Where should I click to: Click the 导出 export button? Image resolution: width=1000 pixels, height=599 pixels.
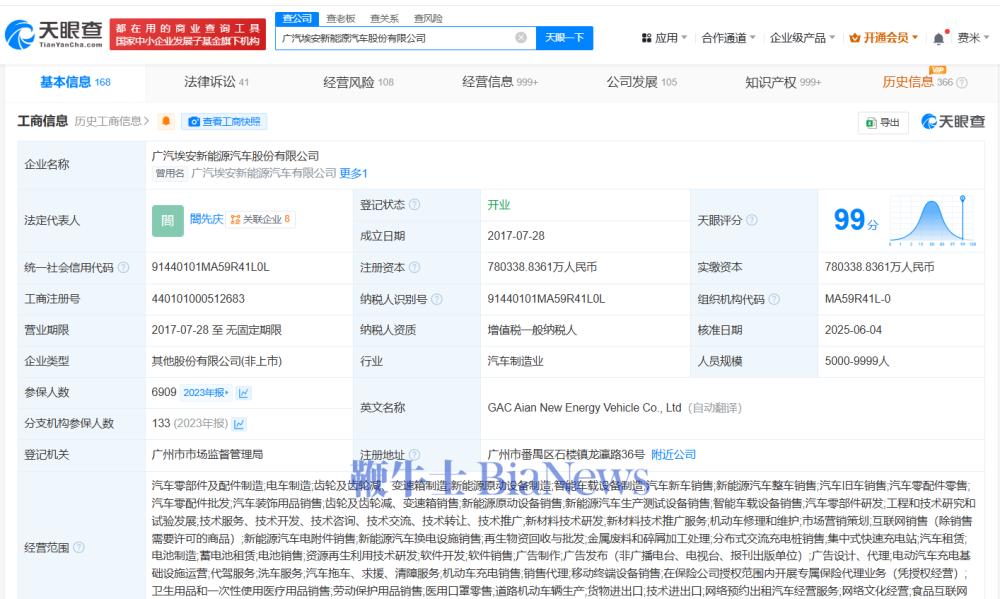coord(883,122)
